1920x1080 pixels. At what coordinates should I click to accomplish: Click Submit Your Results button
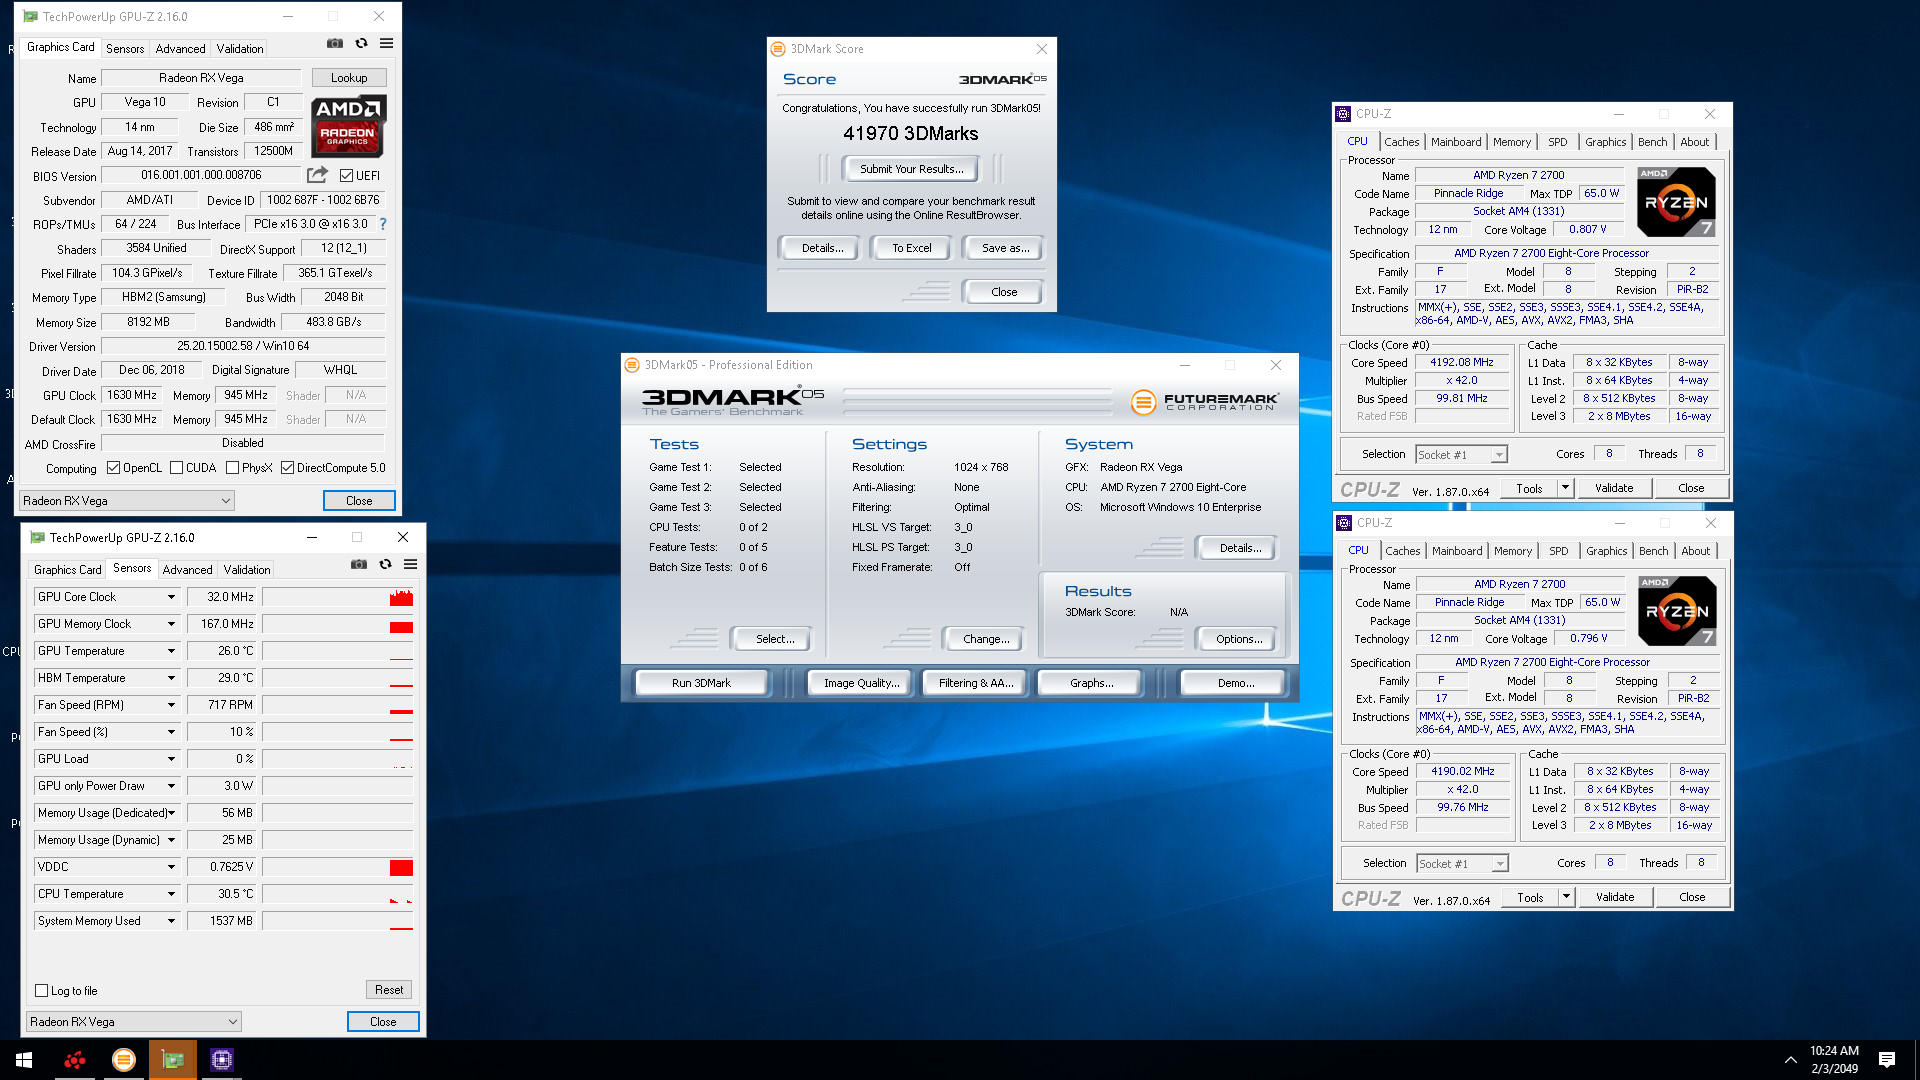(912, 169)
